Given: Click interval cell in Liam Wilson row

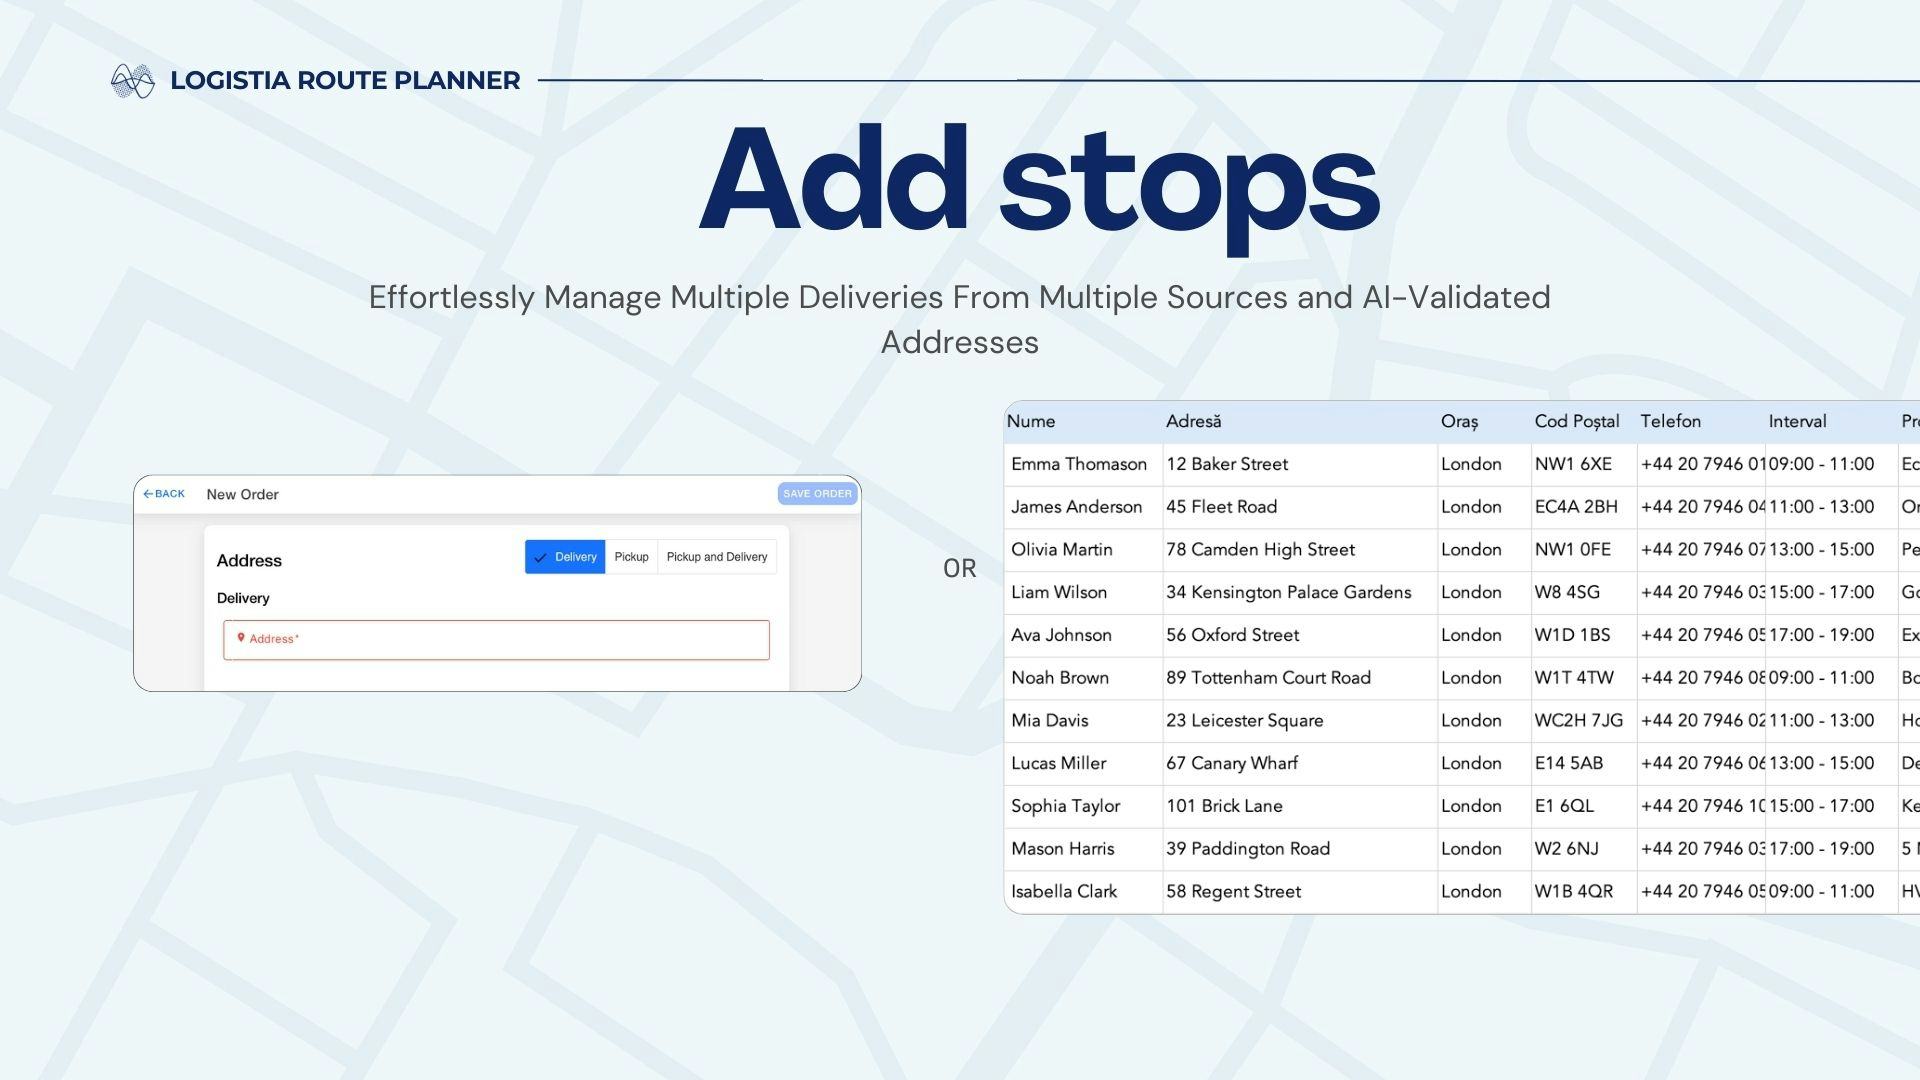Looking at the screenshot, I should tap(1831, 593).
